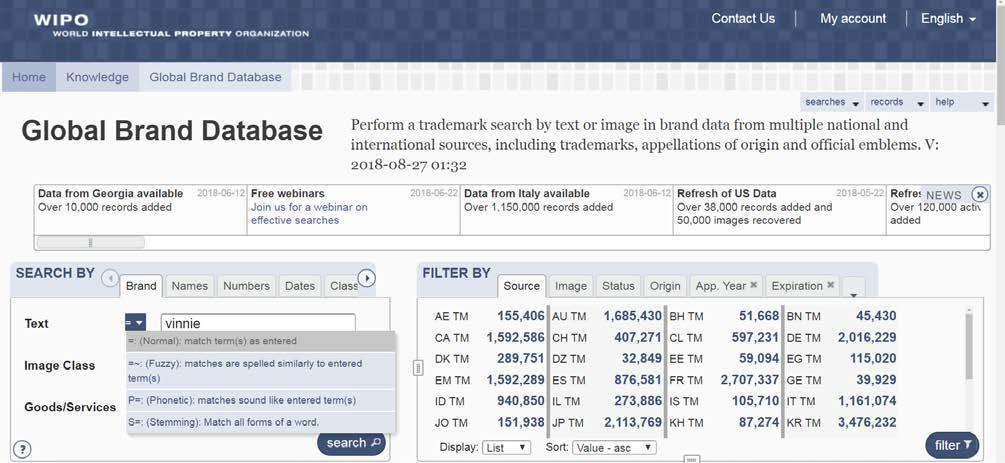The width and height of the screenshot is (1005, 463).
Task: Select the App. Year filter tab
Action: (720, 286)
